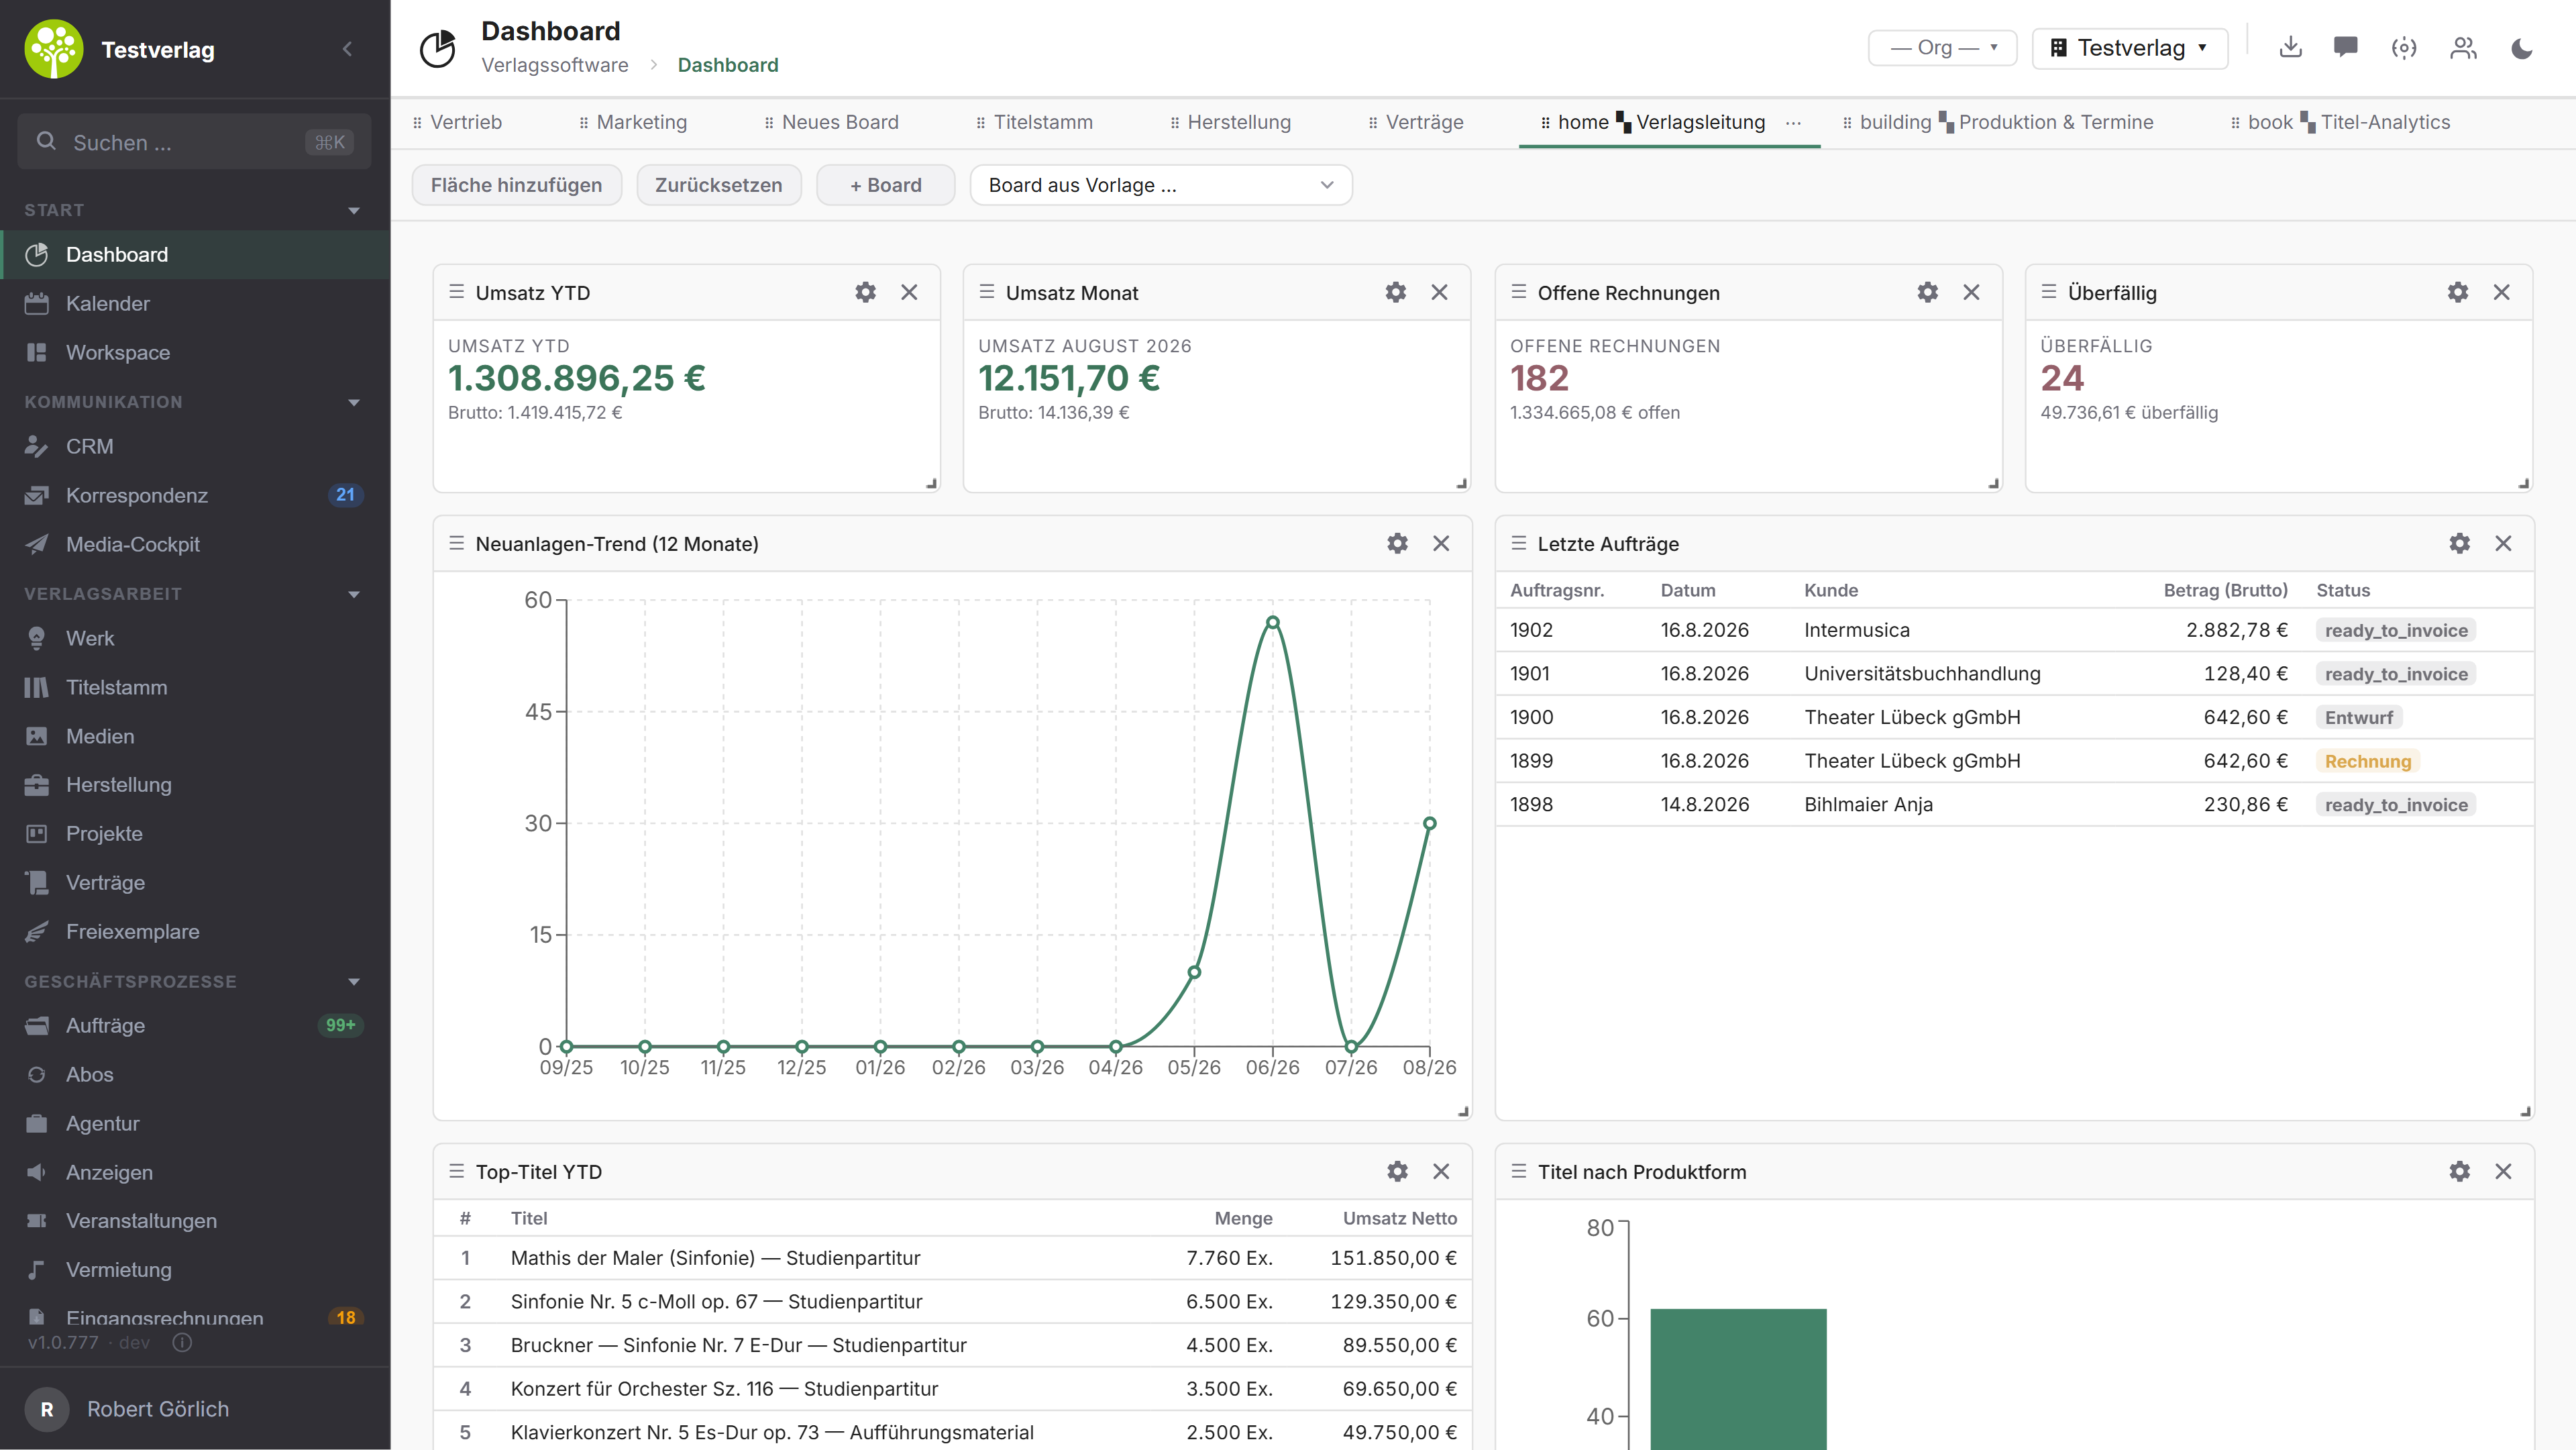
Task: Click version info icon beside v1.0.777
Action: pyautogui.click(x=182, y=1342)
